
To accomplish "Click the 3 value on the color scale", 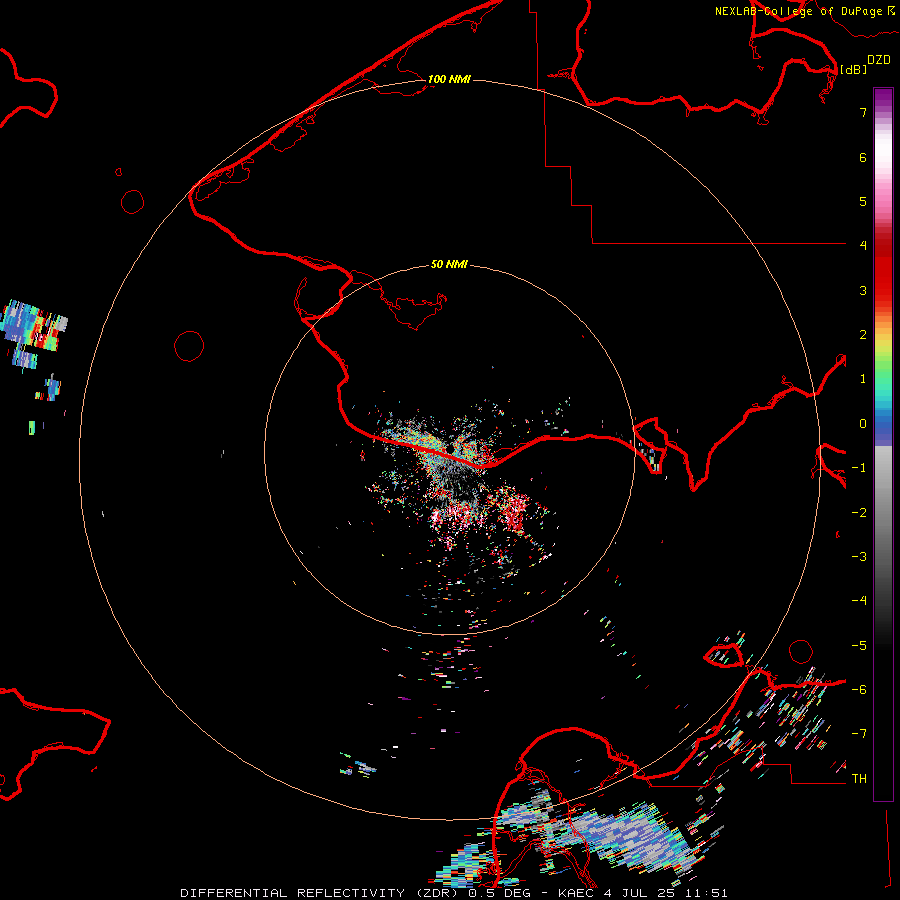I will point(863,290).
